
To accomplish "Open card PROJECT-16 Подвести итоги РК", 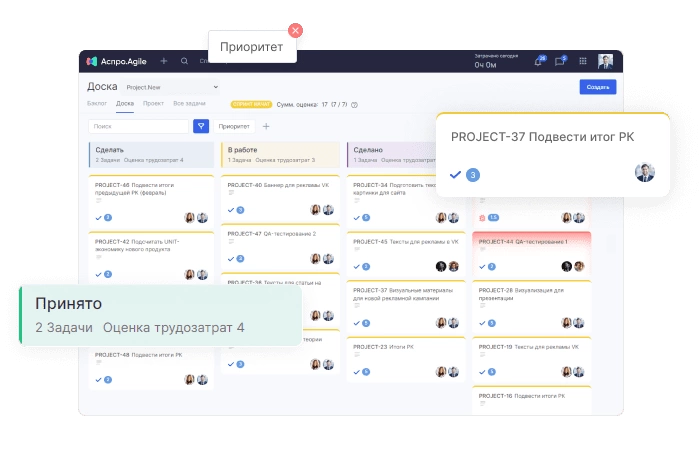I will (532, 400).
